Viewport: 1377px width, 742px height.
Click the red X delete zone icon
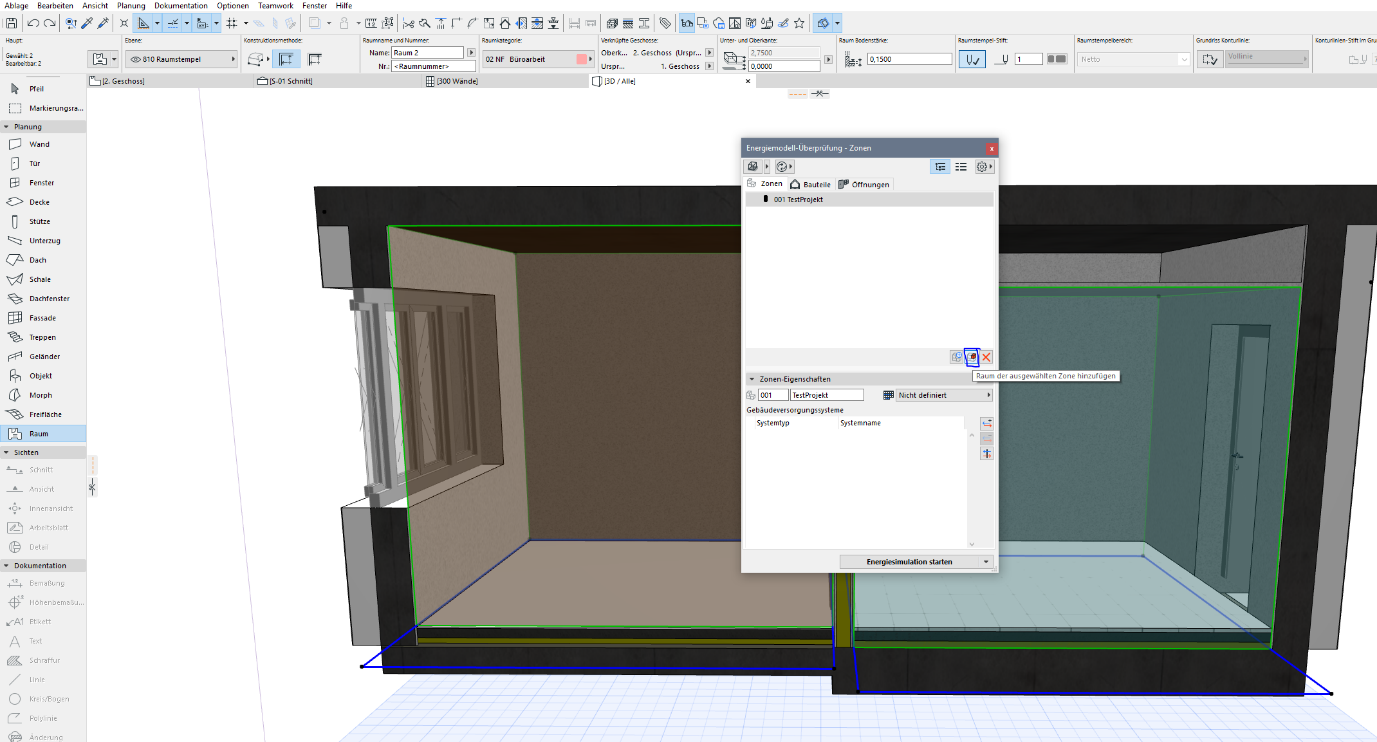pyautogui.click(x=986, y=357)
